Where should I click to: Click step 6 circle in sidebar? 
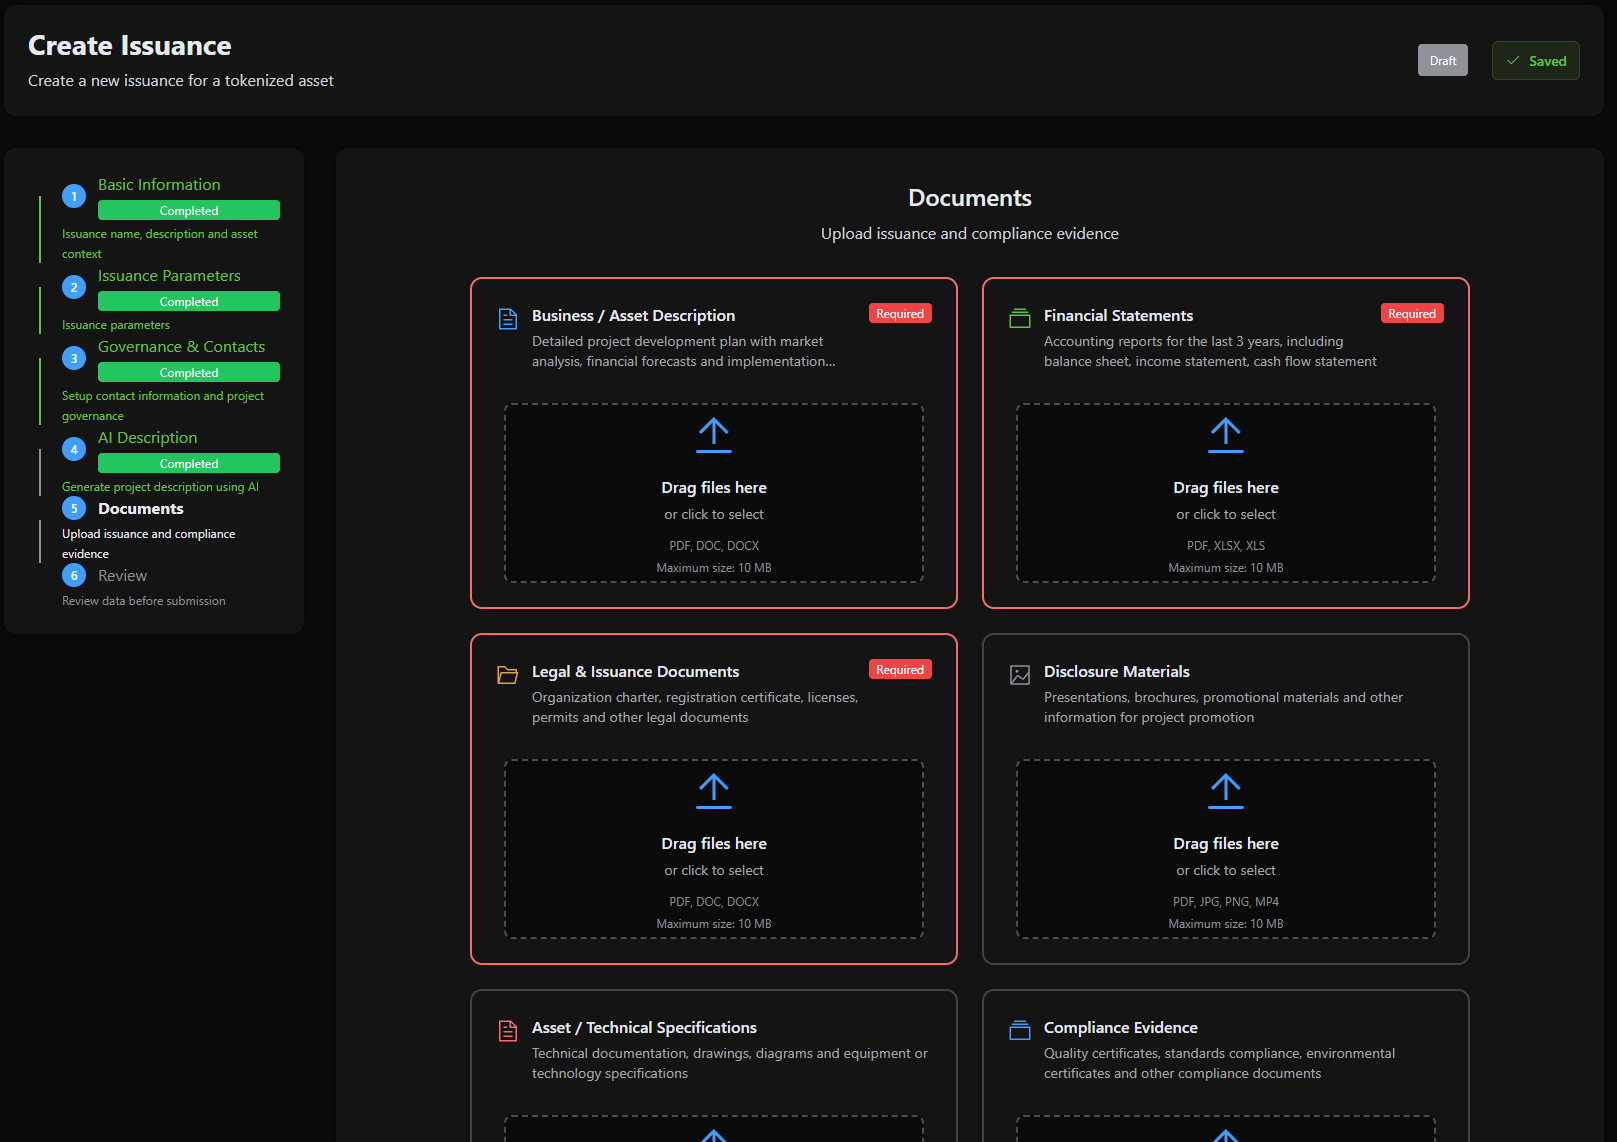click(74, 575)
